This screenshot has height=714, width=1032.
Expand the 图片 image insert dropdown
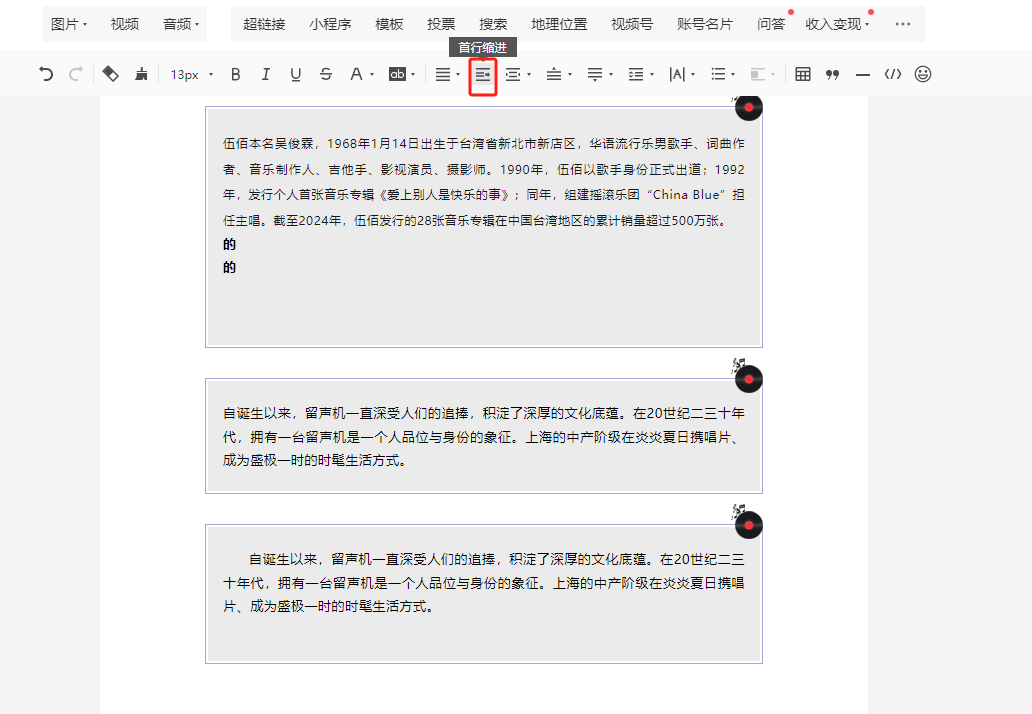click(x=68, y=24)
